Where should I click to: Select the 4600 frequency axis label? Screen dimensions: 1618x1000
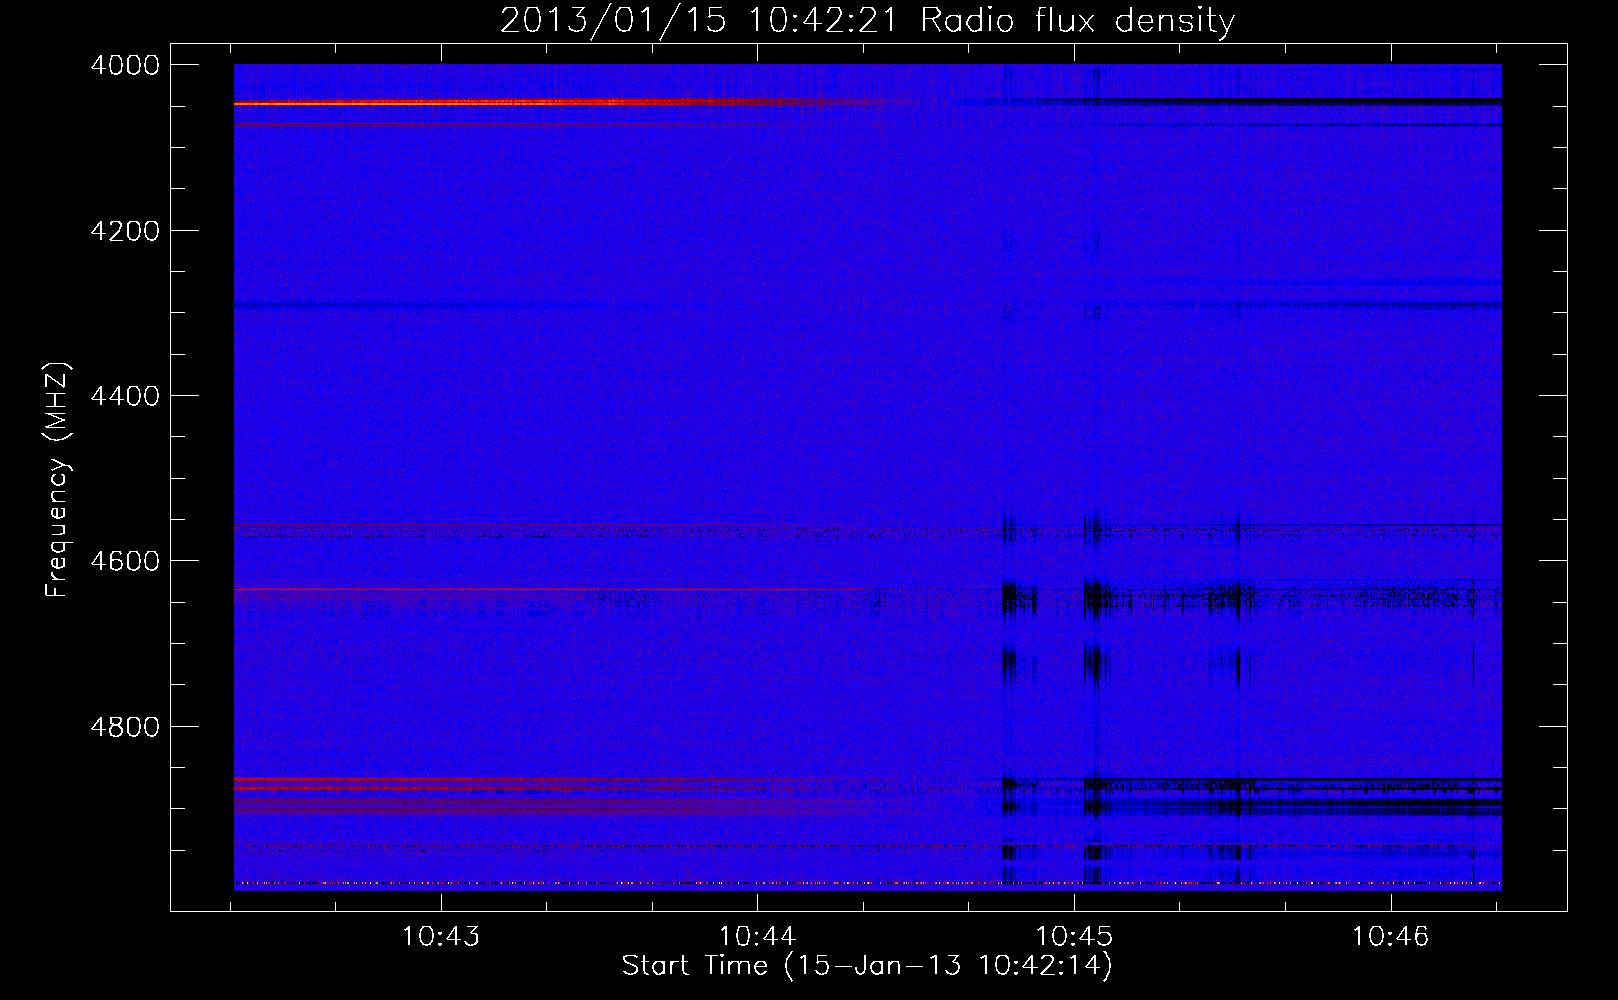click(x=124, y=561)
